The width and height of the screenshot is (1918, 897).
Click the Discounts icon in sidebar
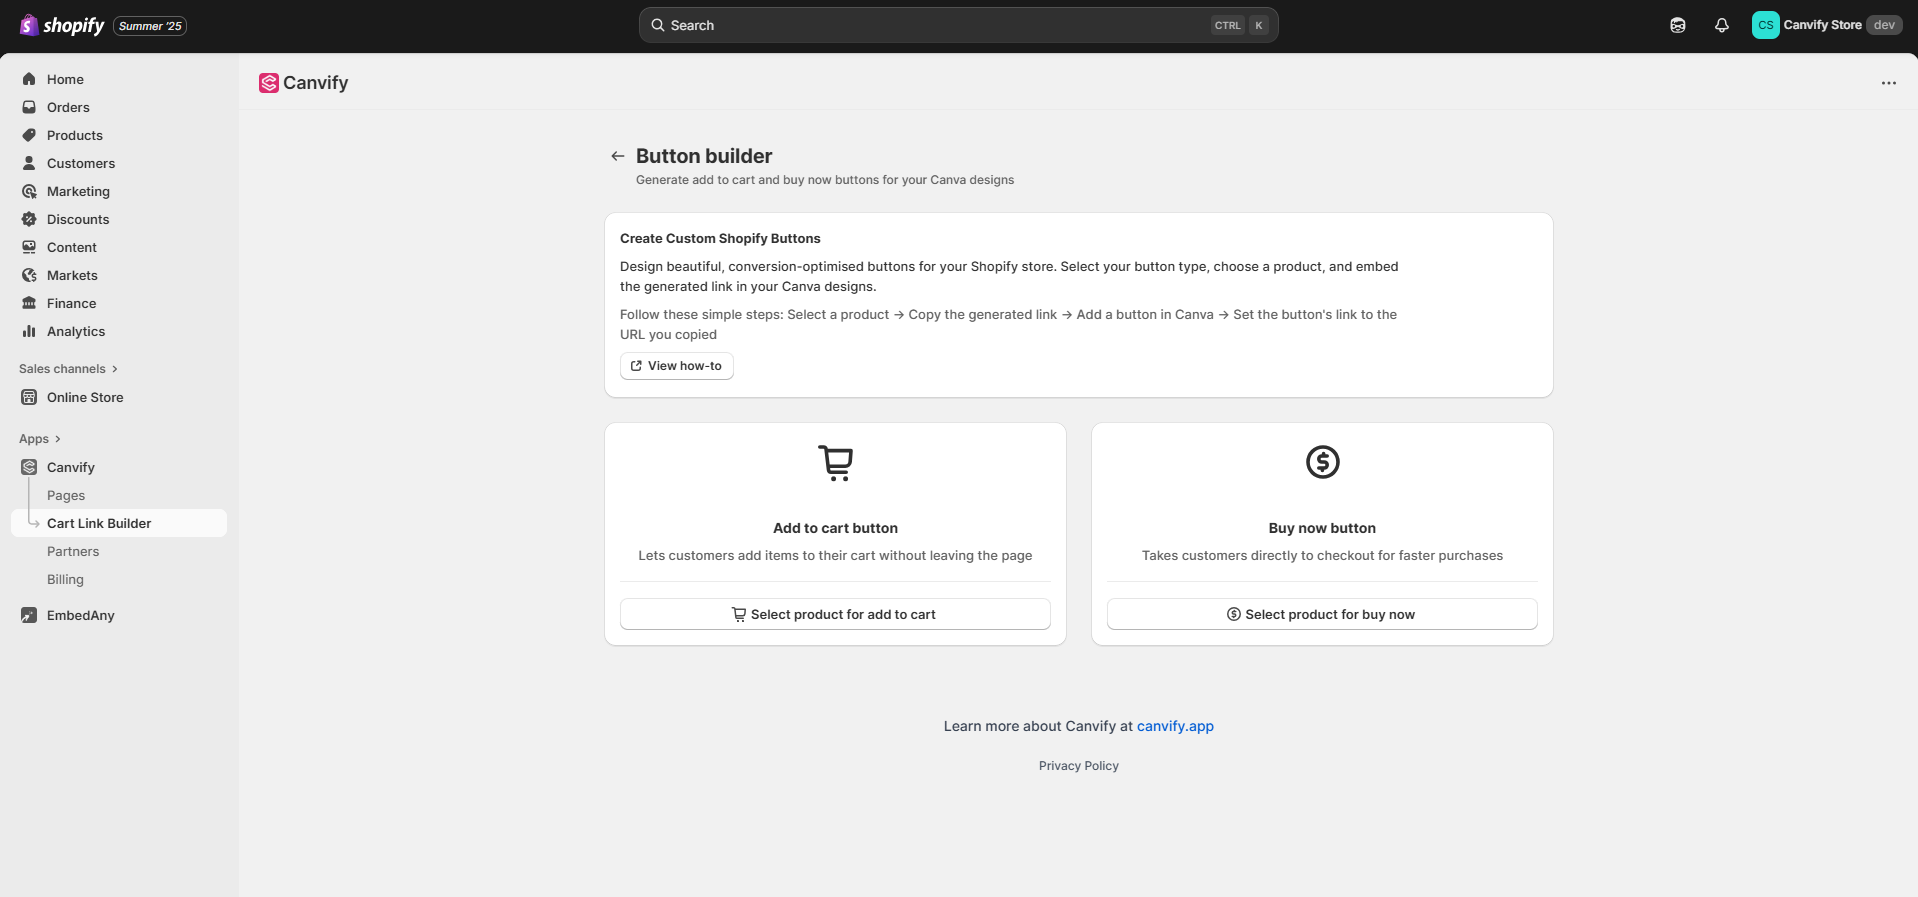point(29,219)
